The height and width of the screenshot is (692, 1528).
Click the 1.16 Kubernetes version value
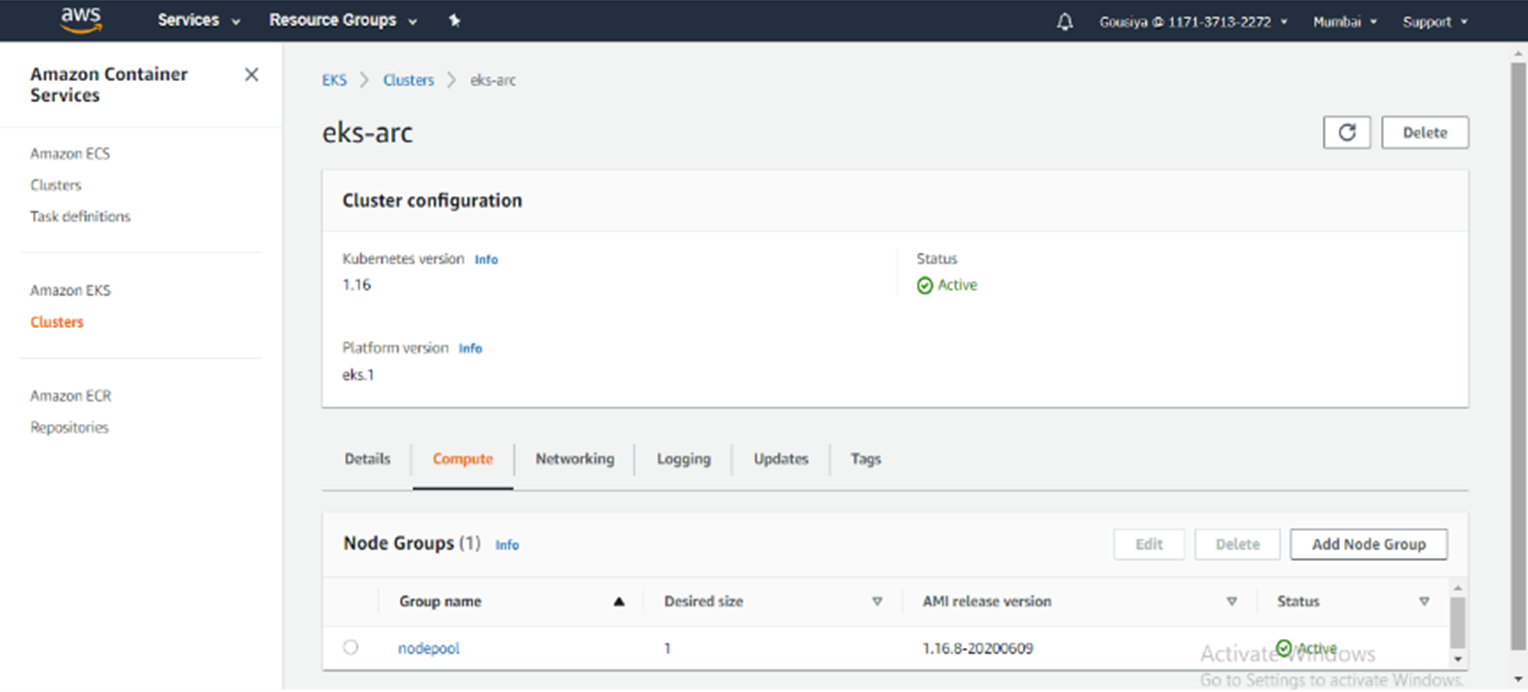(x=356, y=285)
